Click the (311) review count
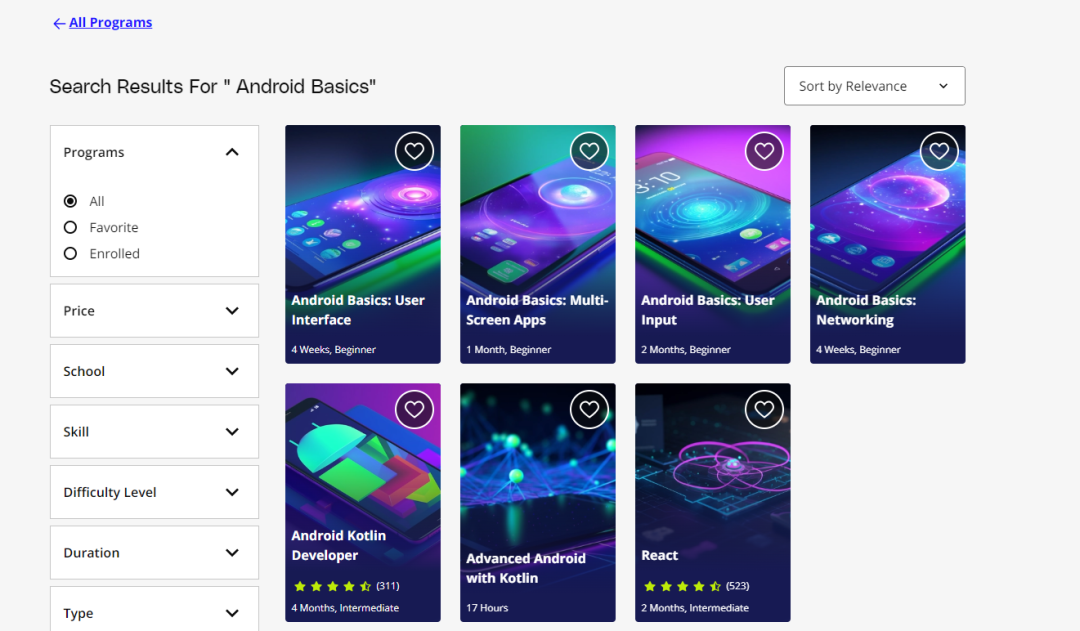Image resolution: width=1080 pixels, height=631 pixels. click(388, 586)
